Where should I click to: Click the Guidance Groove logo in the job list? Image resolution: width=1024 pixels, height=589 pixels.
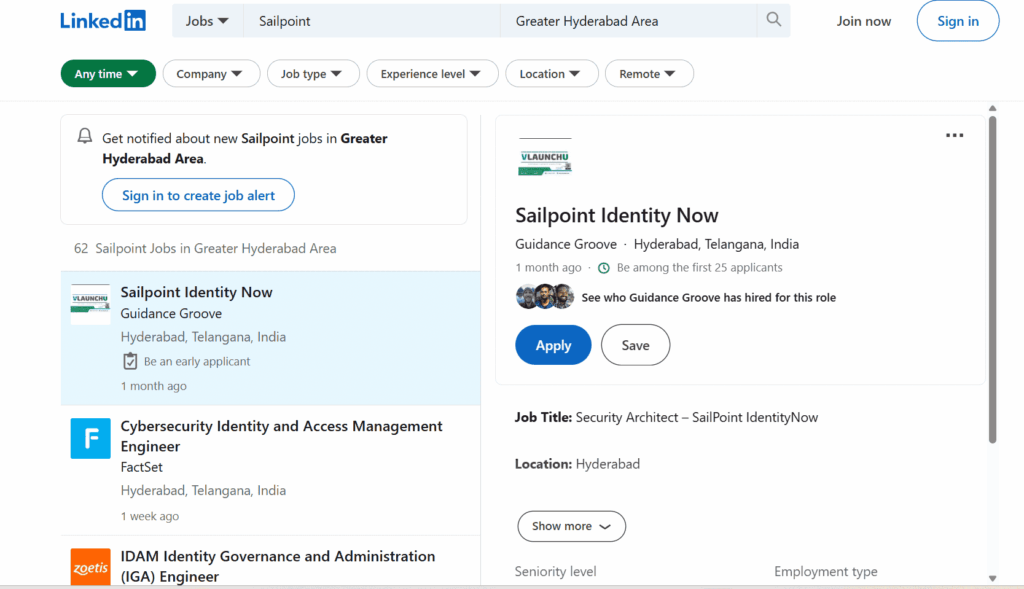[x=90, y=304]
